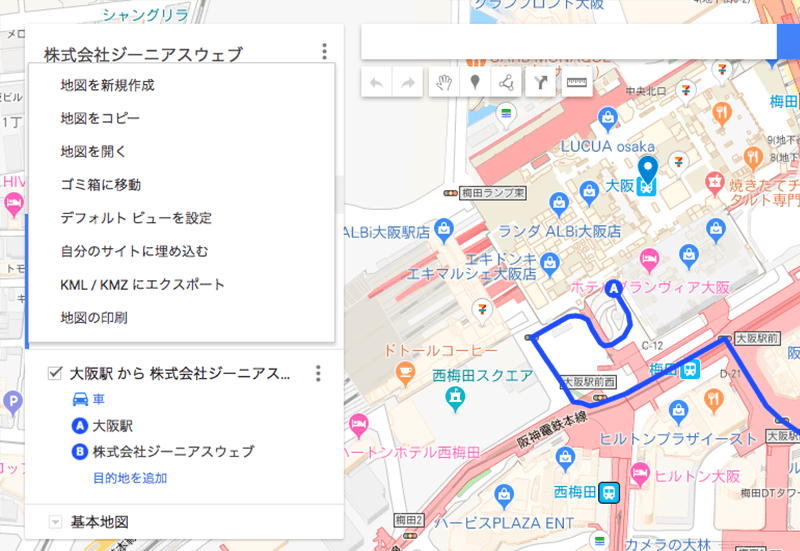Click the 目的地を追加 link
Screen dimensions: 800x551
[130, 478]
